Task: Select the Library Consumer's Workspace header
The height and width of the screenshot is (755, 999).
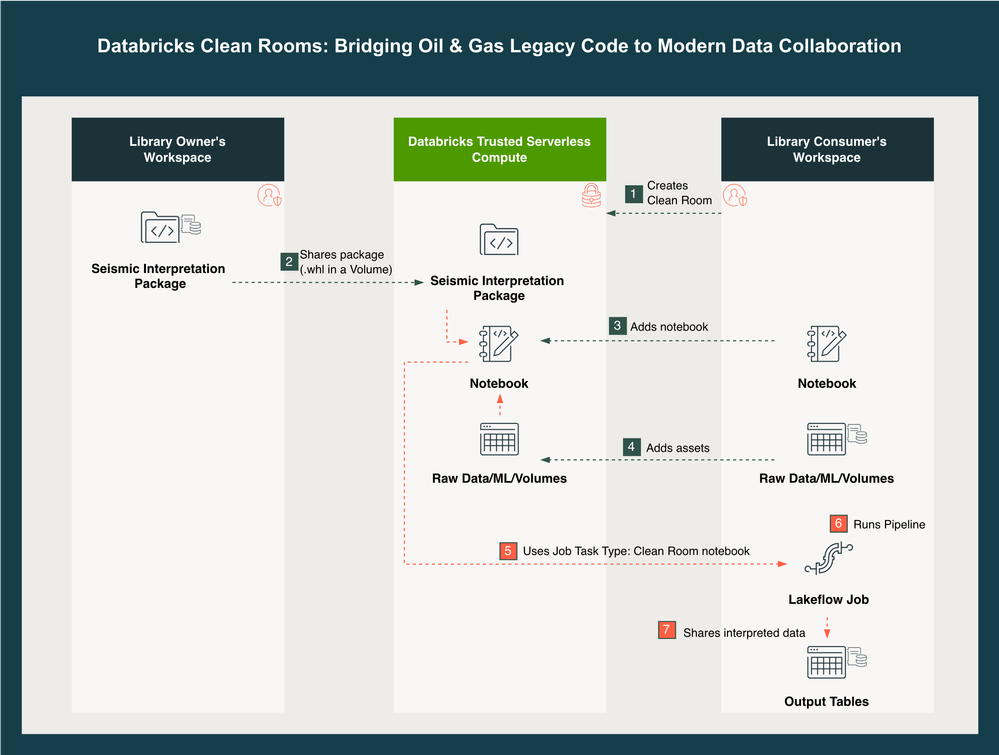Action: [x=827, y=149]
